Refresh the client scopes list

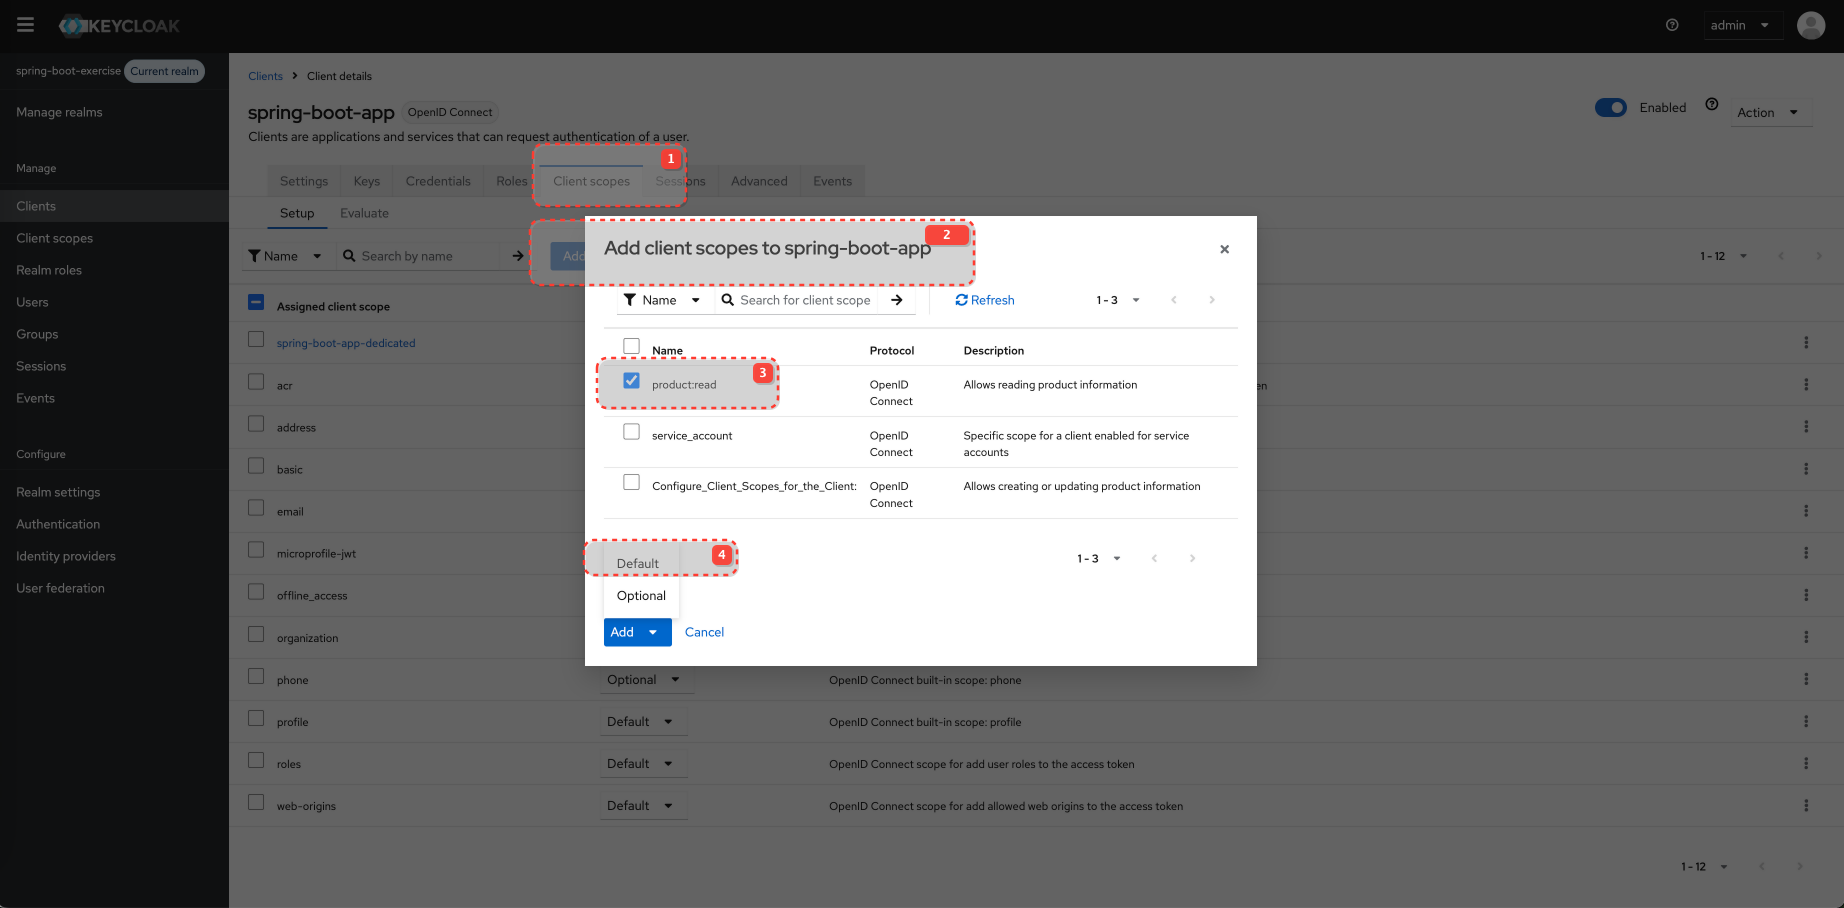pyautogui.click(x=984, y=300)
